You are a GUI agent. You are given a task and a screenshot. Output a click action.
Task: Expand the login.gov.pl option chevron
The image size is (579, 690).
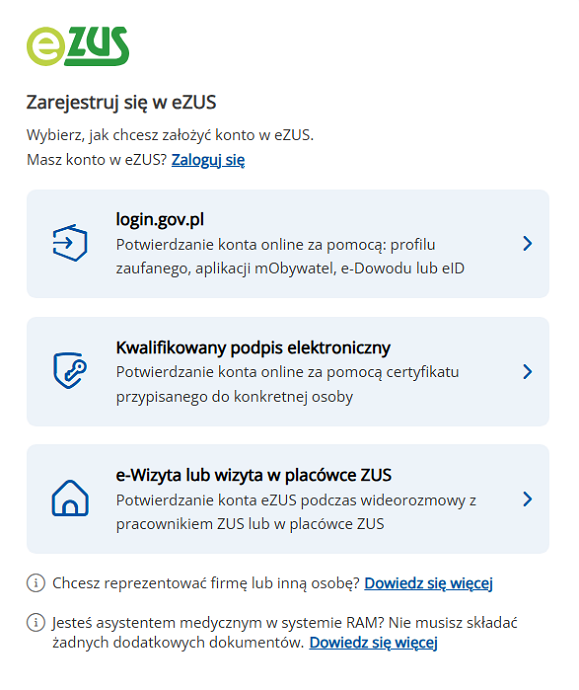527,243
